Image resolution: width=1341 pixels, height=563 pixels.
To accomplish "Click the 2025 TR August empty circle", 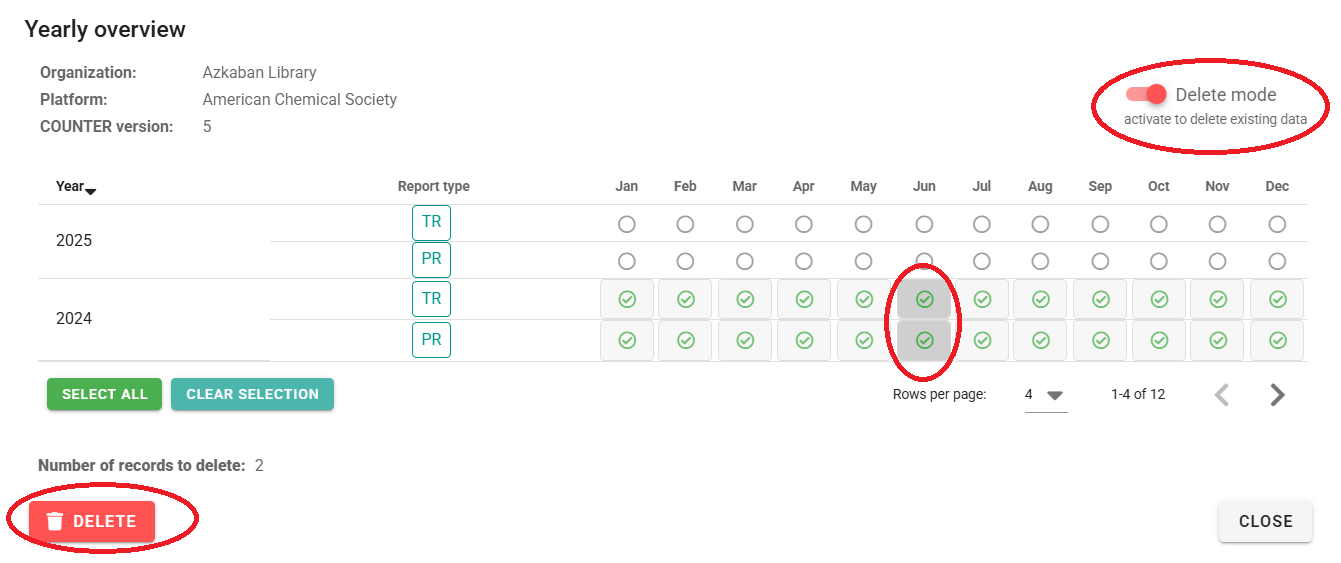I will point(1040,224).
